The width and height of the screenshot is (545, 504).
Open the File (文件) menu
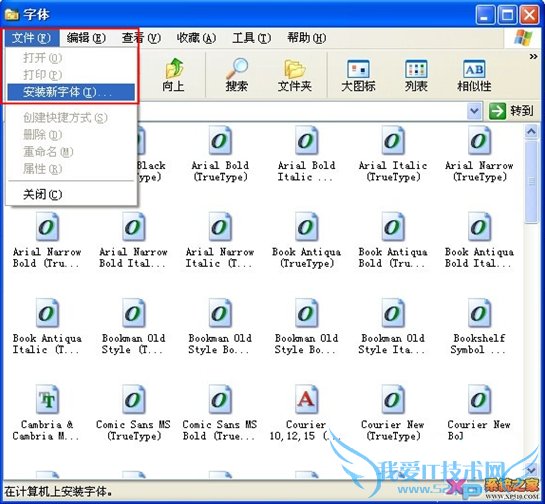pos(31,38)
